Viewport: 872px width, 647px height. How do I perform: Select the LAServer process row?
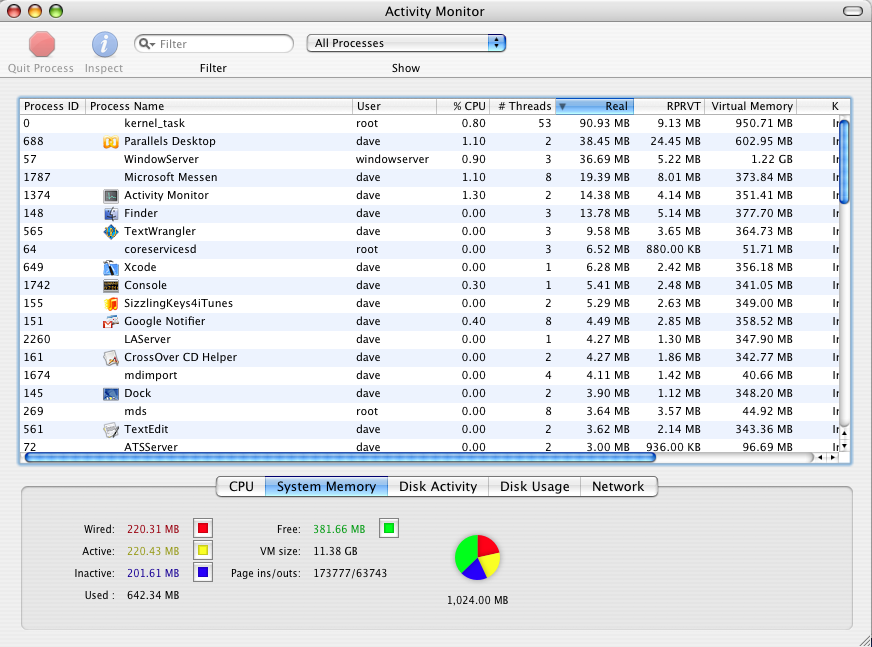(x=428, y=339)
